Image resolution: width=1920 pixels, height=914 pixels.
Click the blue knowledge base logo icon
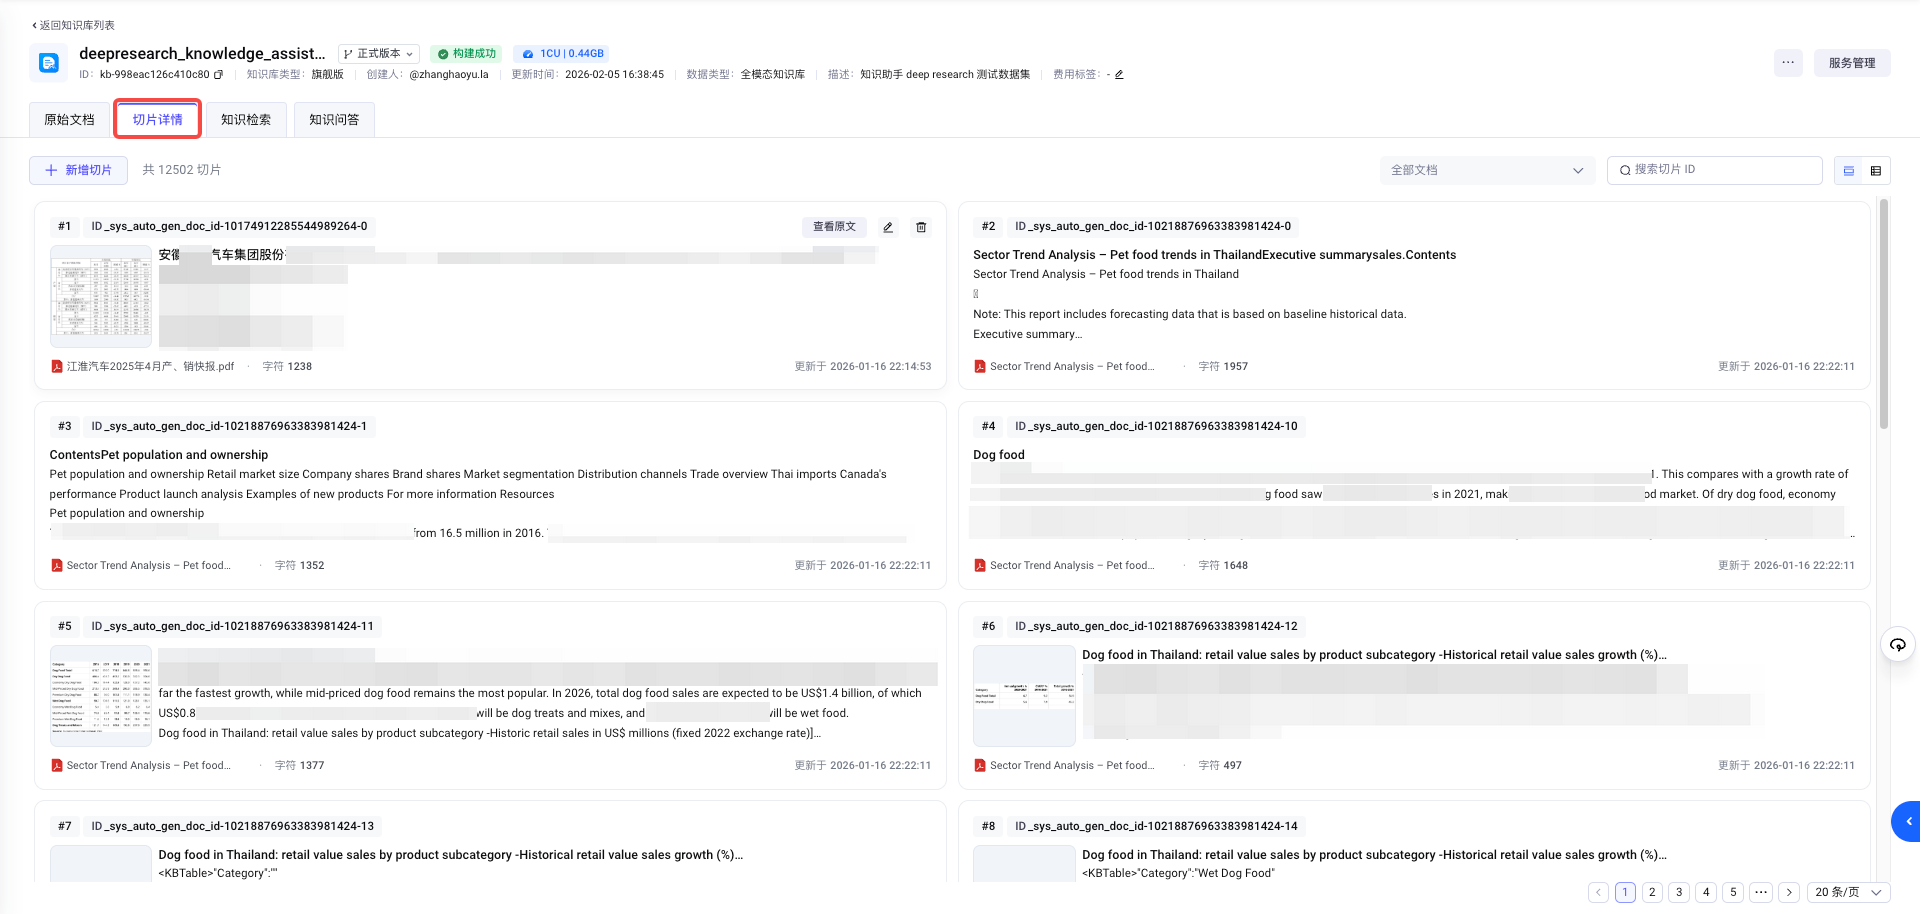click(x=49, y=63)
